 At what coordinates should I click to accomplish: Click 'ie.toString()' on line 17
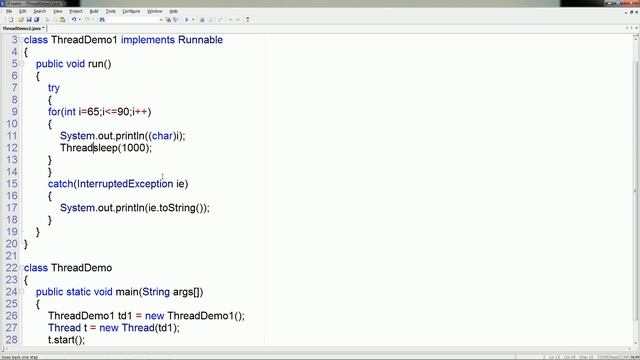[x=176, y=208]
